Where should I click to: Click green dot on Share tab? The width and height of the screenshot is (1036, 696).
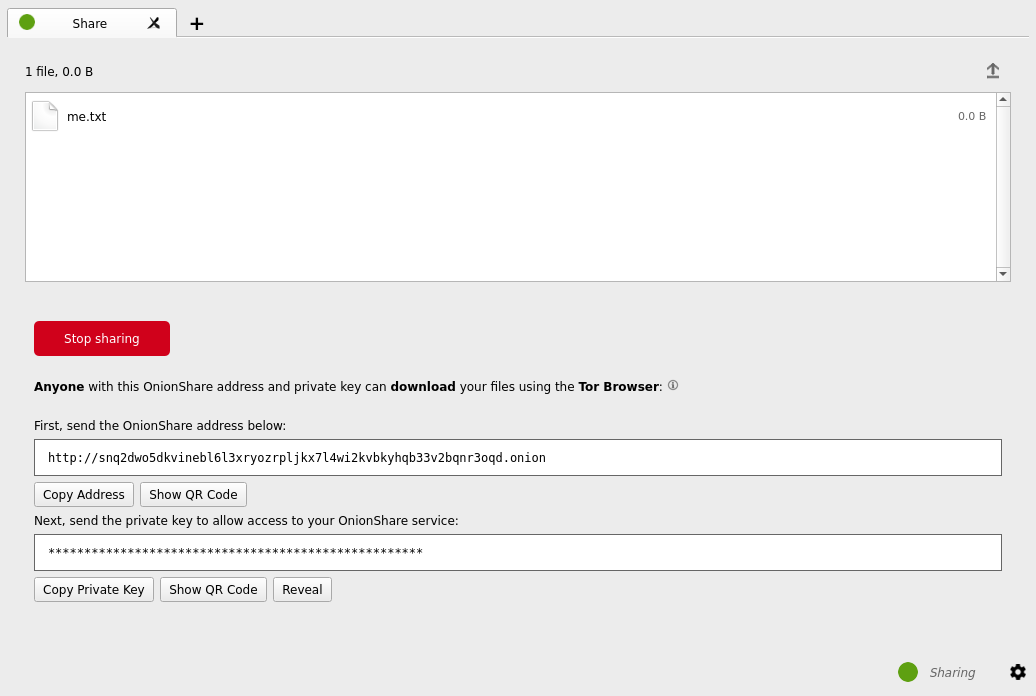click(x=27, y=22)
